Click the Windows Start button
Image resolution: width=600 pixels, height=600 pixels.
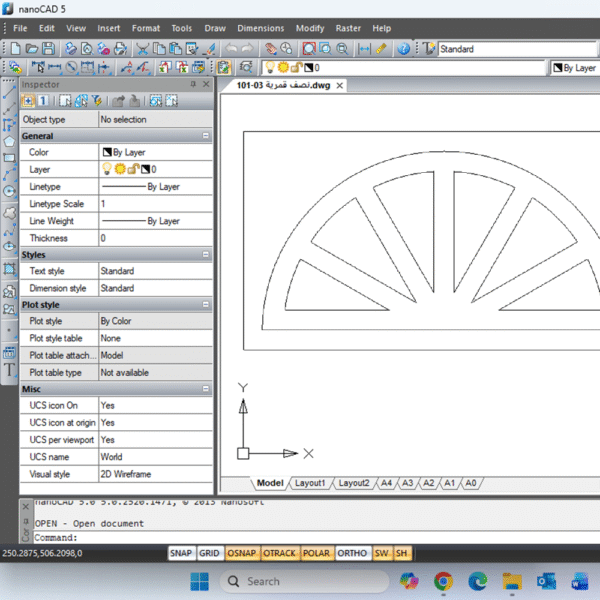coord(199,580)
